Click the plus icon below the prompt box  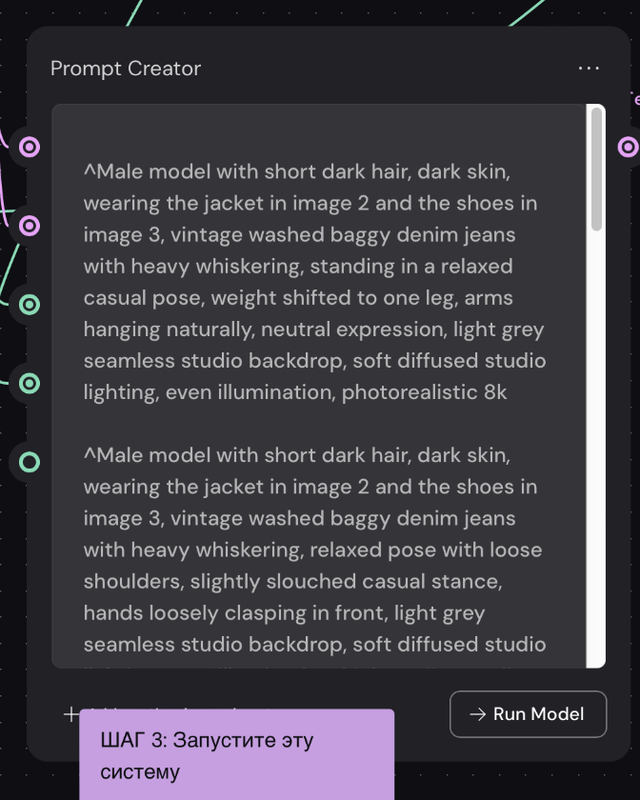[71, 714]
